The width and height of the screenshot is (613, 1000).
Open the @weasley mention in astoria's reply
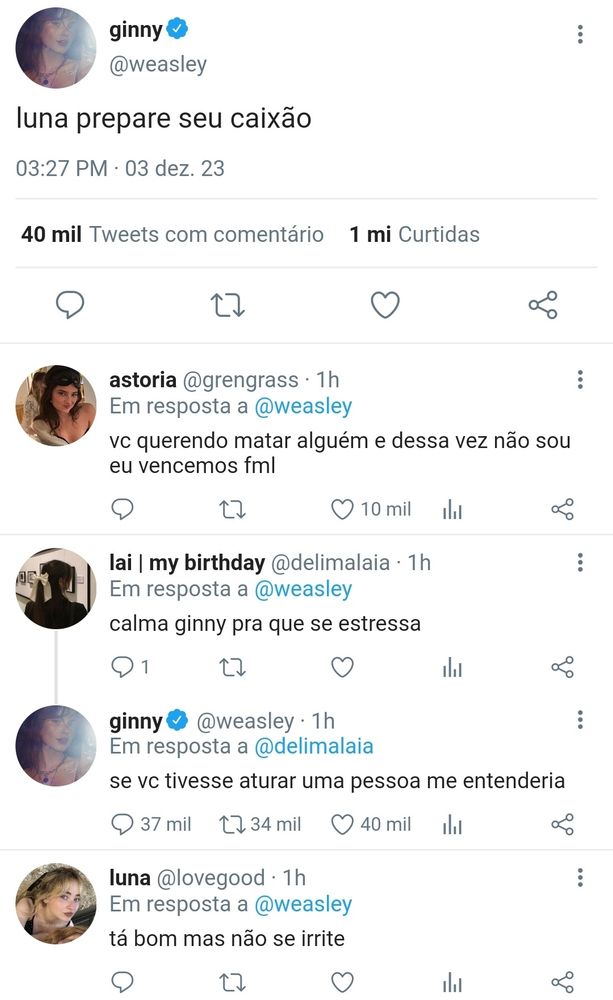click(303, 406)
